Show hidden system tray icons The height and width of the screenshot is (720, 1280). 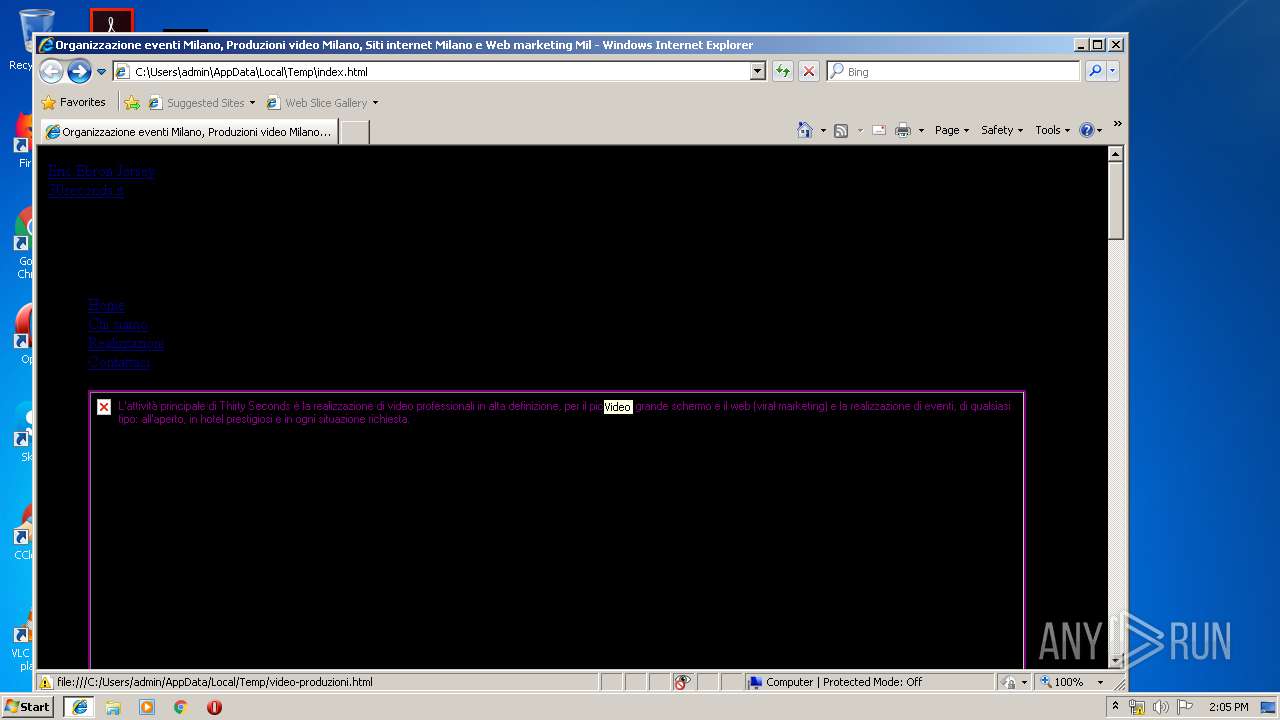tap(1115, 706)
